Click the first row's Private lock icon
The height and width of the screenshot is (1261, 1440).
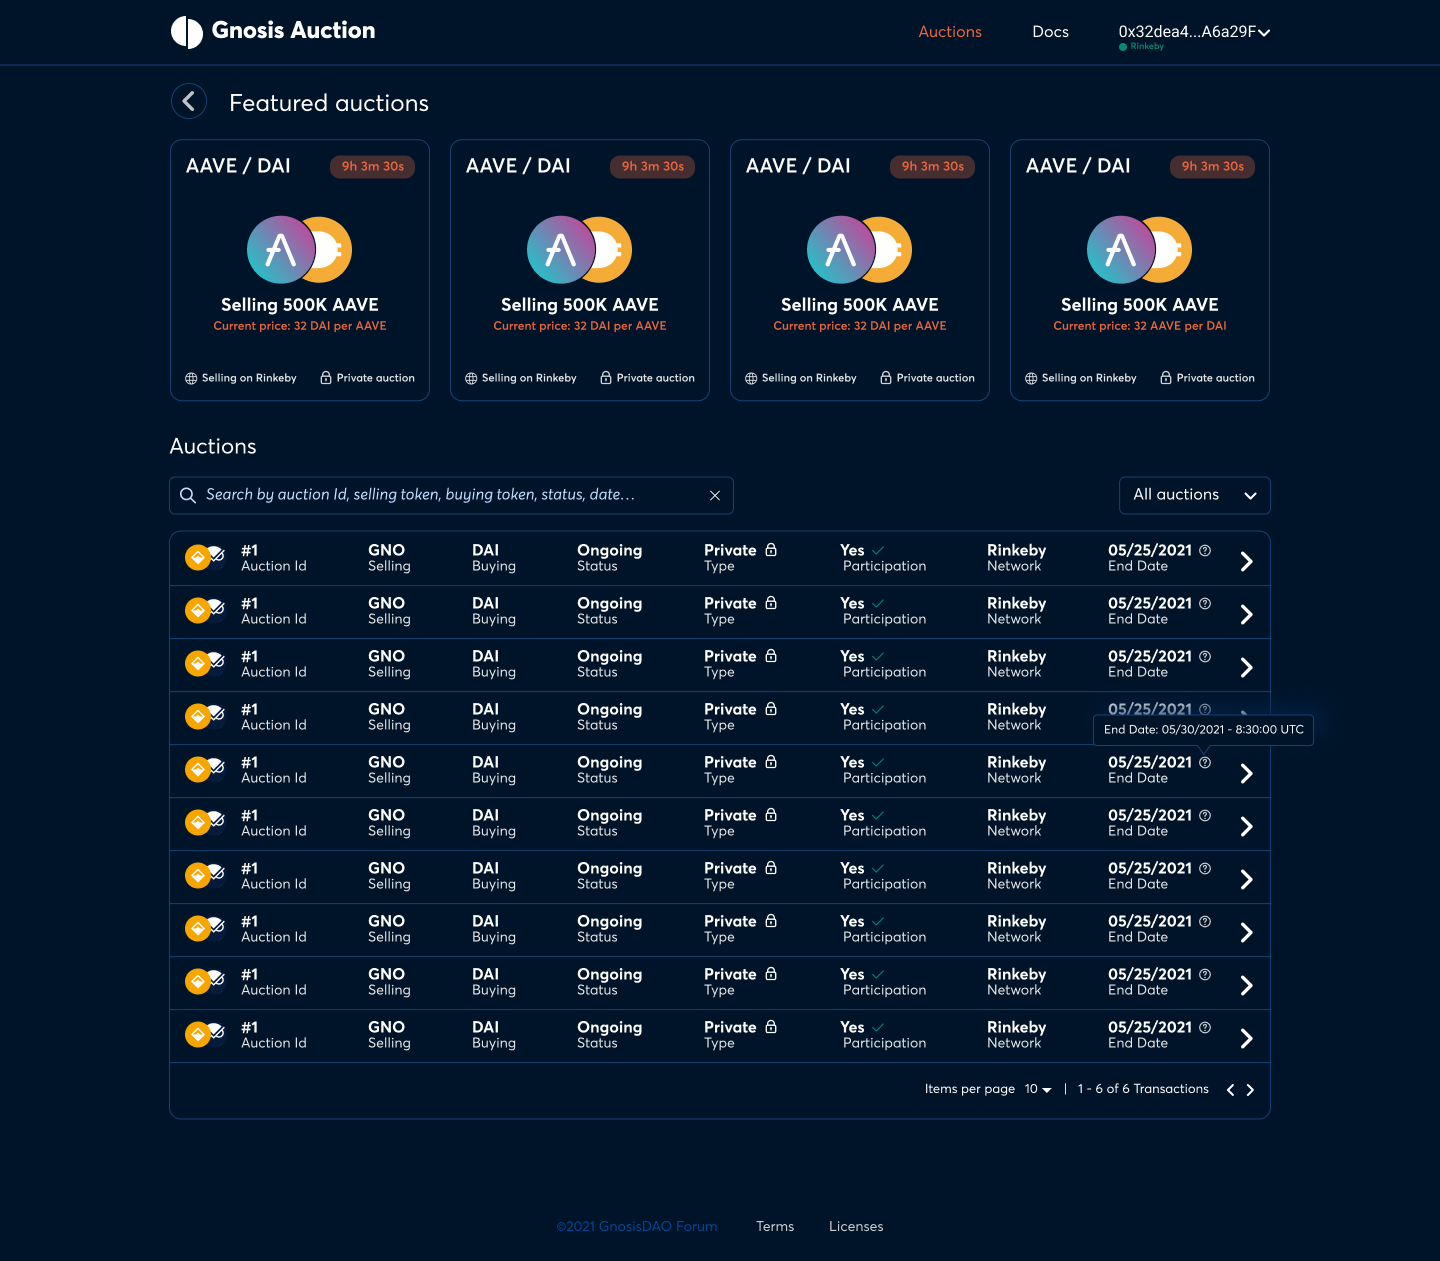click(x=771, y=550)
